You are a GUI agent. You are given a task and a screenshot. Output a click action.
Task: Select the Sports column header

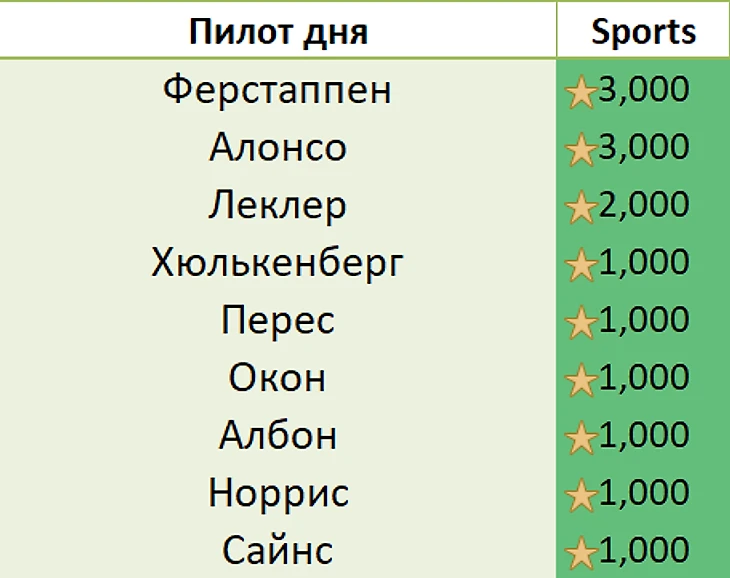click(643, 31)
